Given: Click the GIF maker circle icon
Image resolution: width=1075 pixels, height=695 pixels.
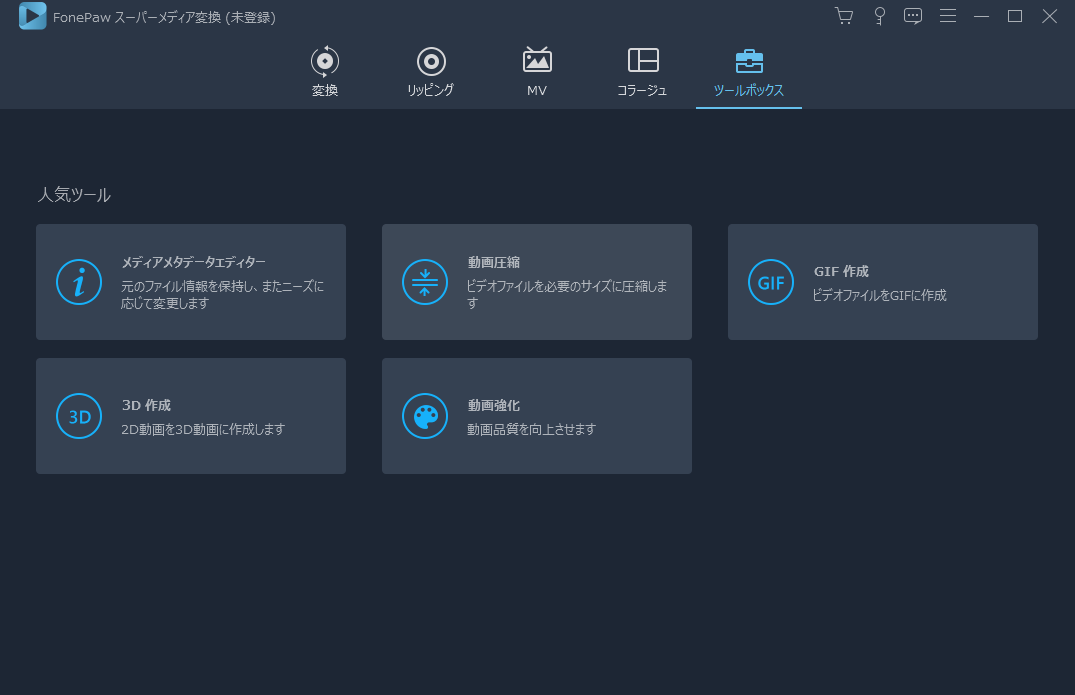Looking at the screenshot, I should 771,282.
